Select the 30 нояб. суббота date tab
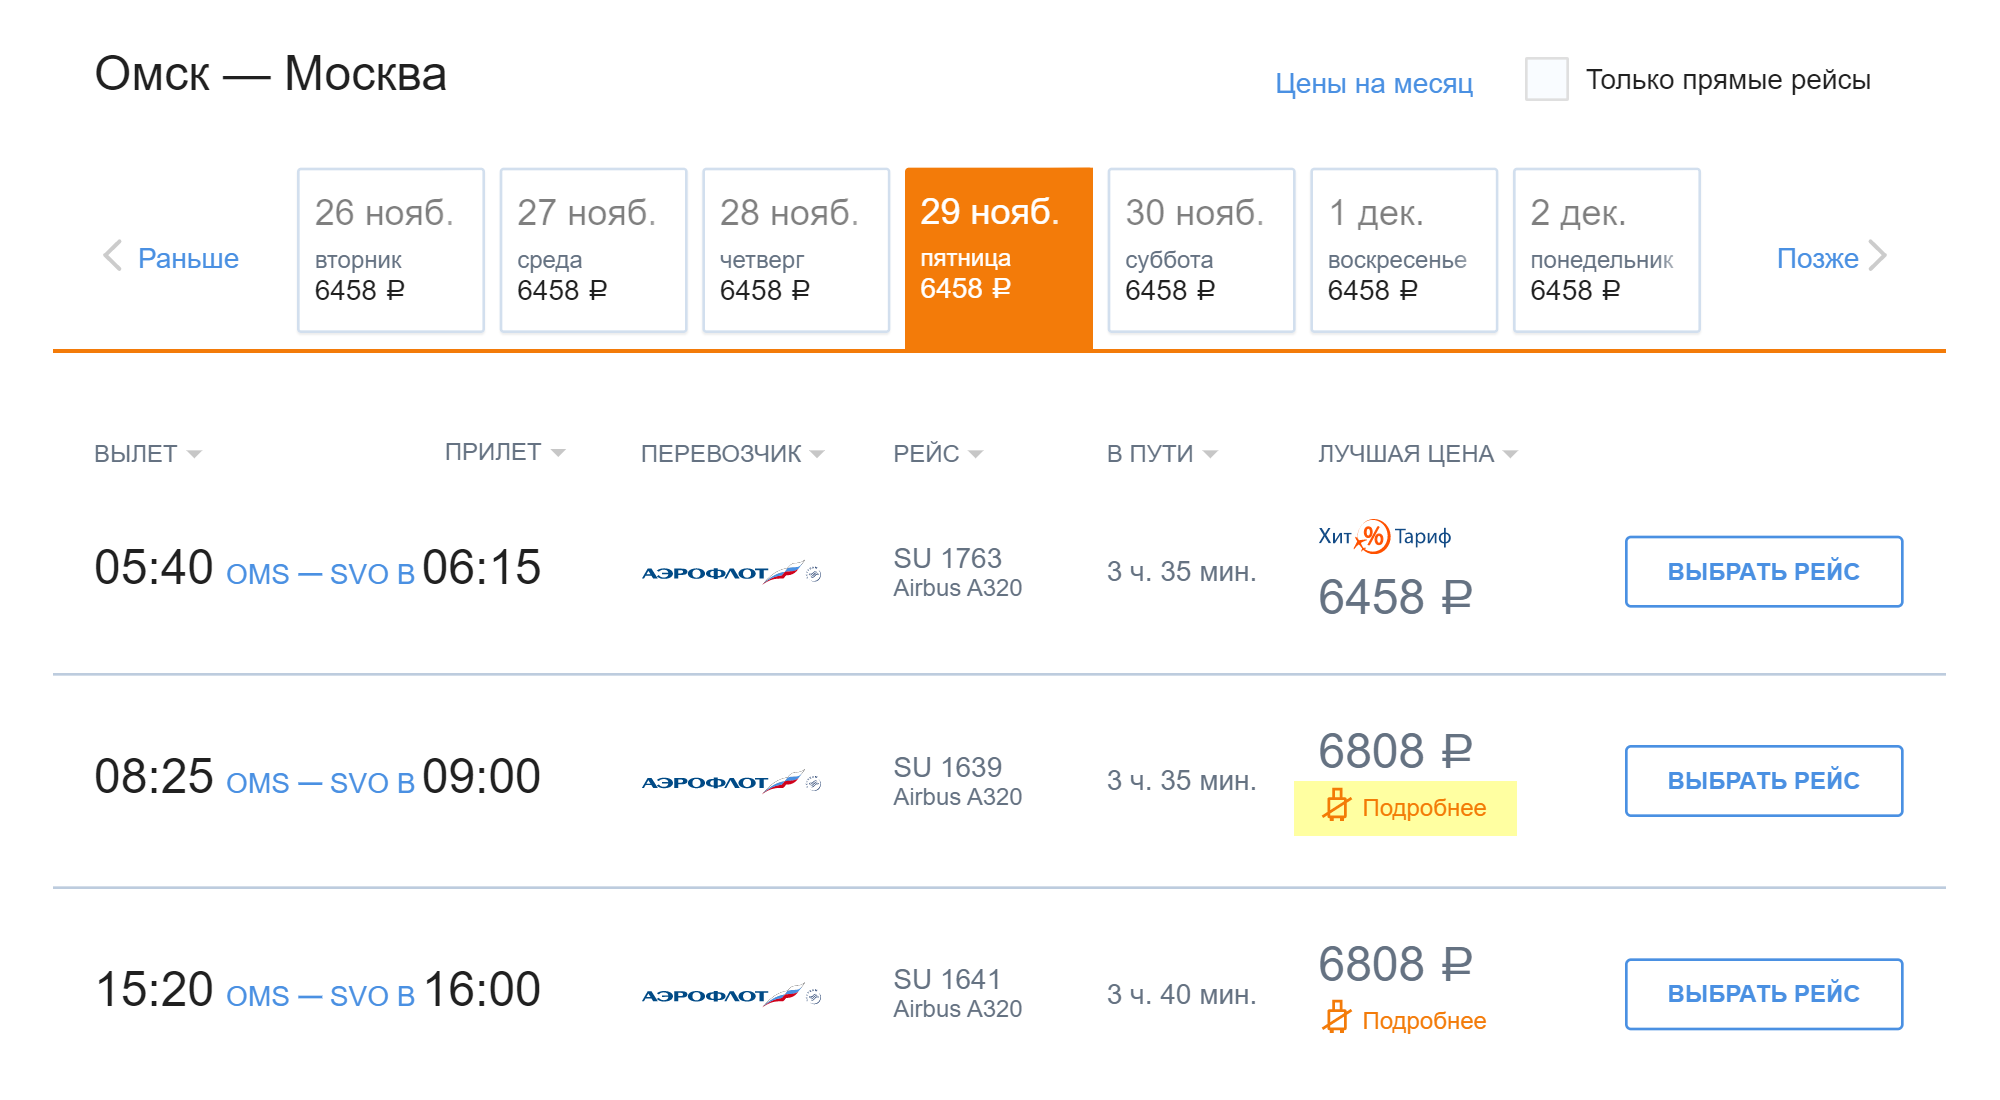The image size is (2000, 1100). coord(1201,250)
